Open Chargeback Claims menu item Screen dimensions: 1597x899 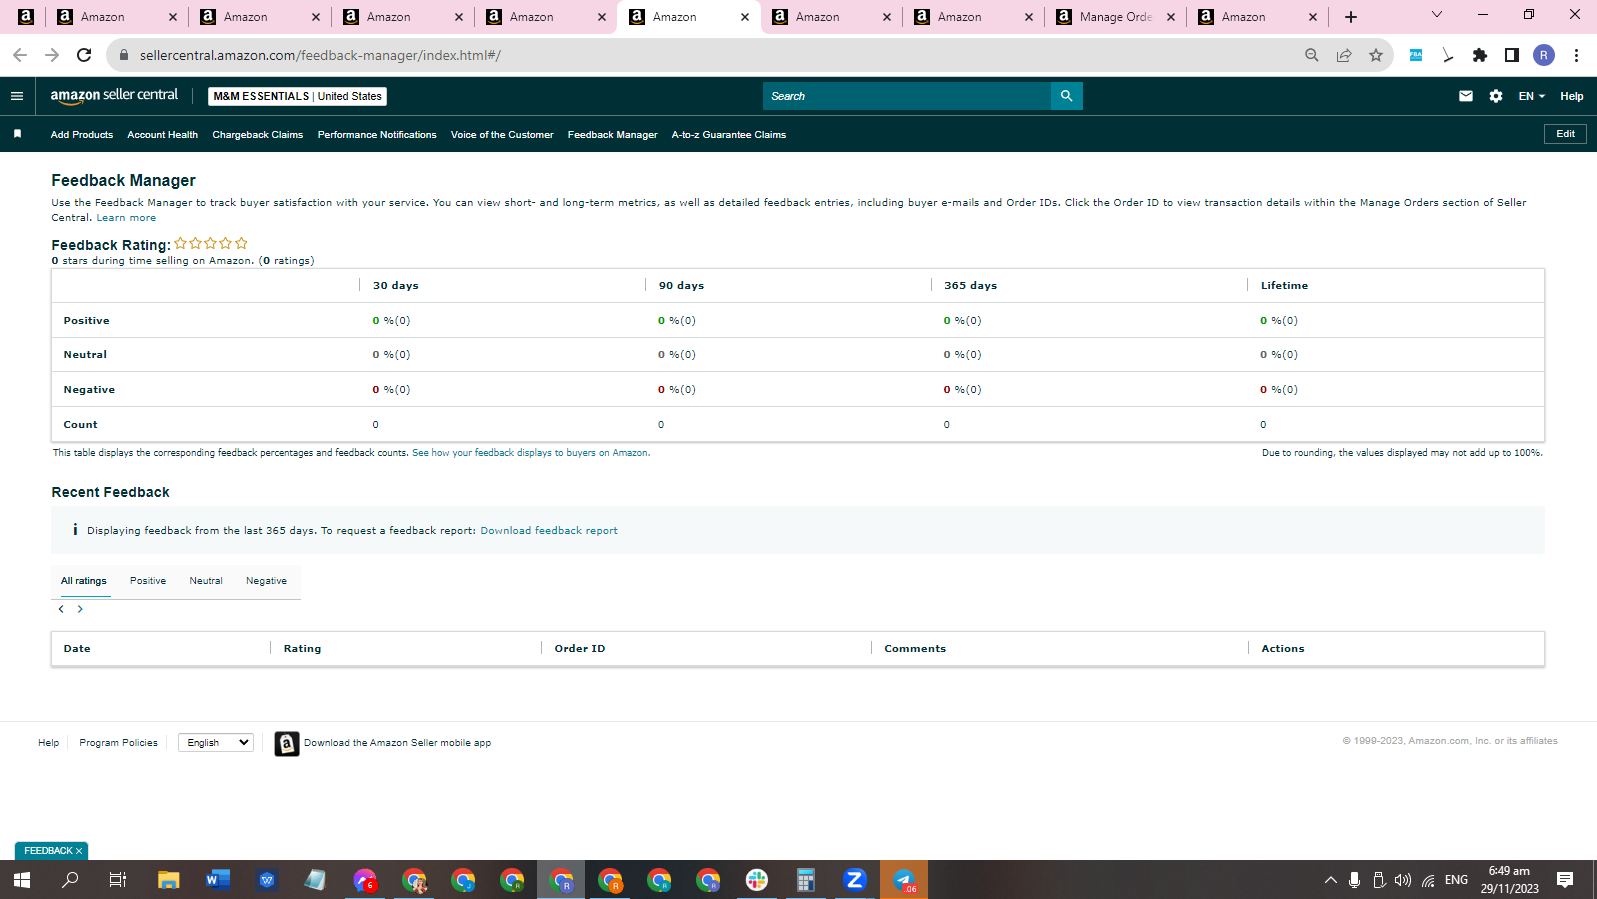(257, 135)
